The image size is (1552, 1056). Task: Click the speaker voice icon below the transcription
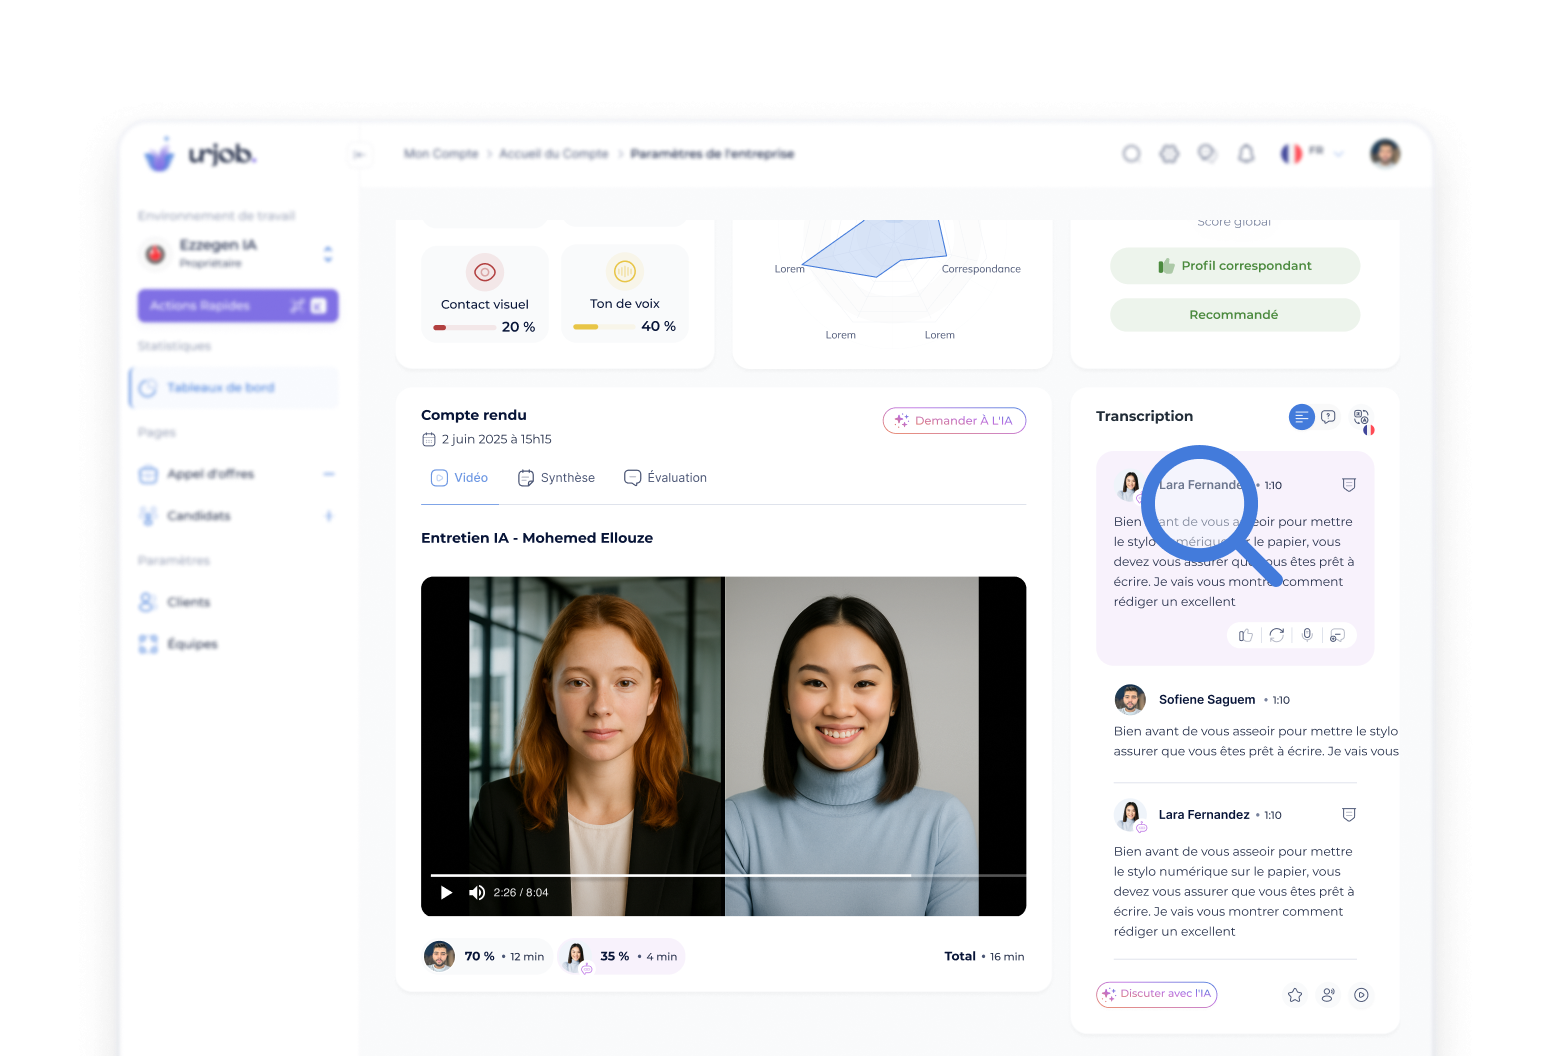pos(1328,995)
